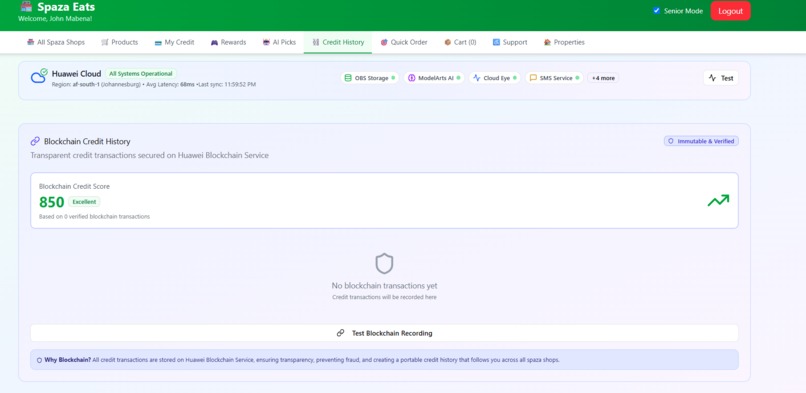This screenshot has height=393, width=806.
Task: Open the All Spaza Shops tab
Action: [56, 42]
